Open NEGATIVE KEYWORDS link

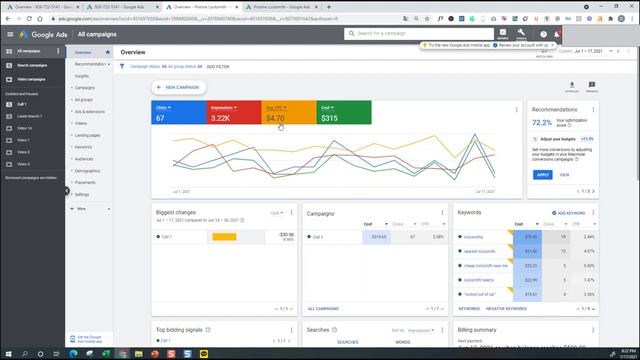coord(506,309)
